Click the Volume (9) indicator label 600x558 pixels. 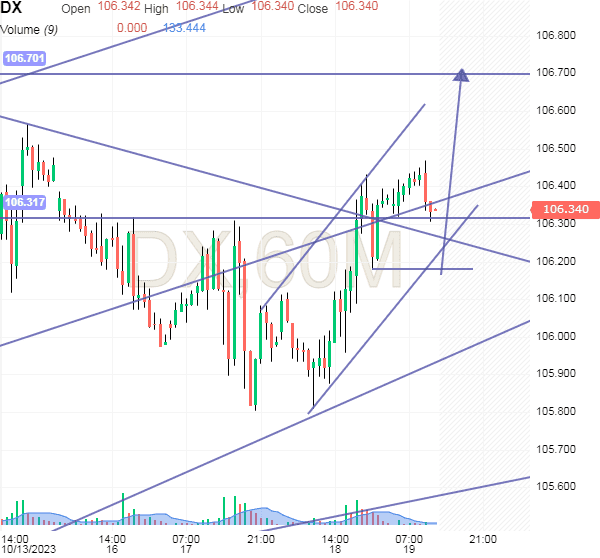click(29, 29)
